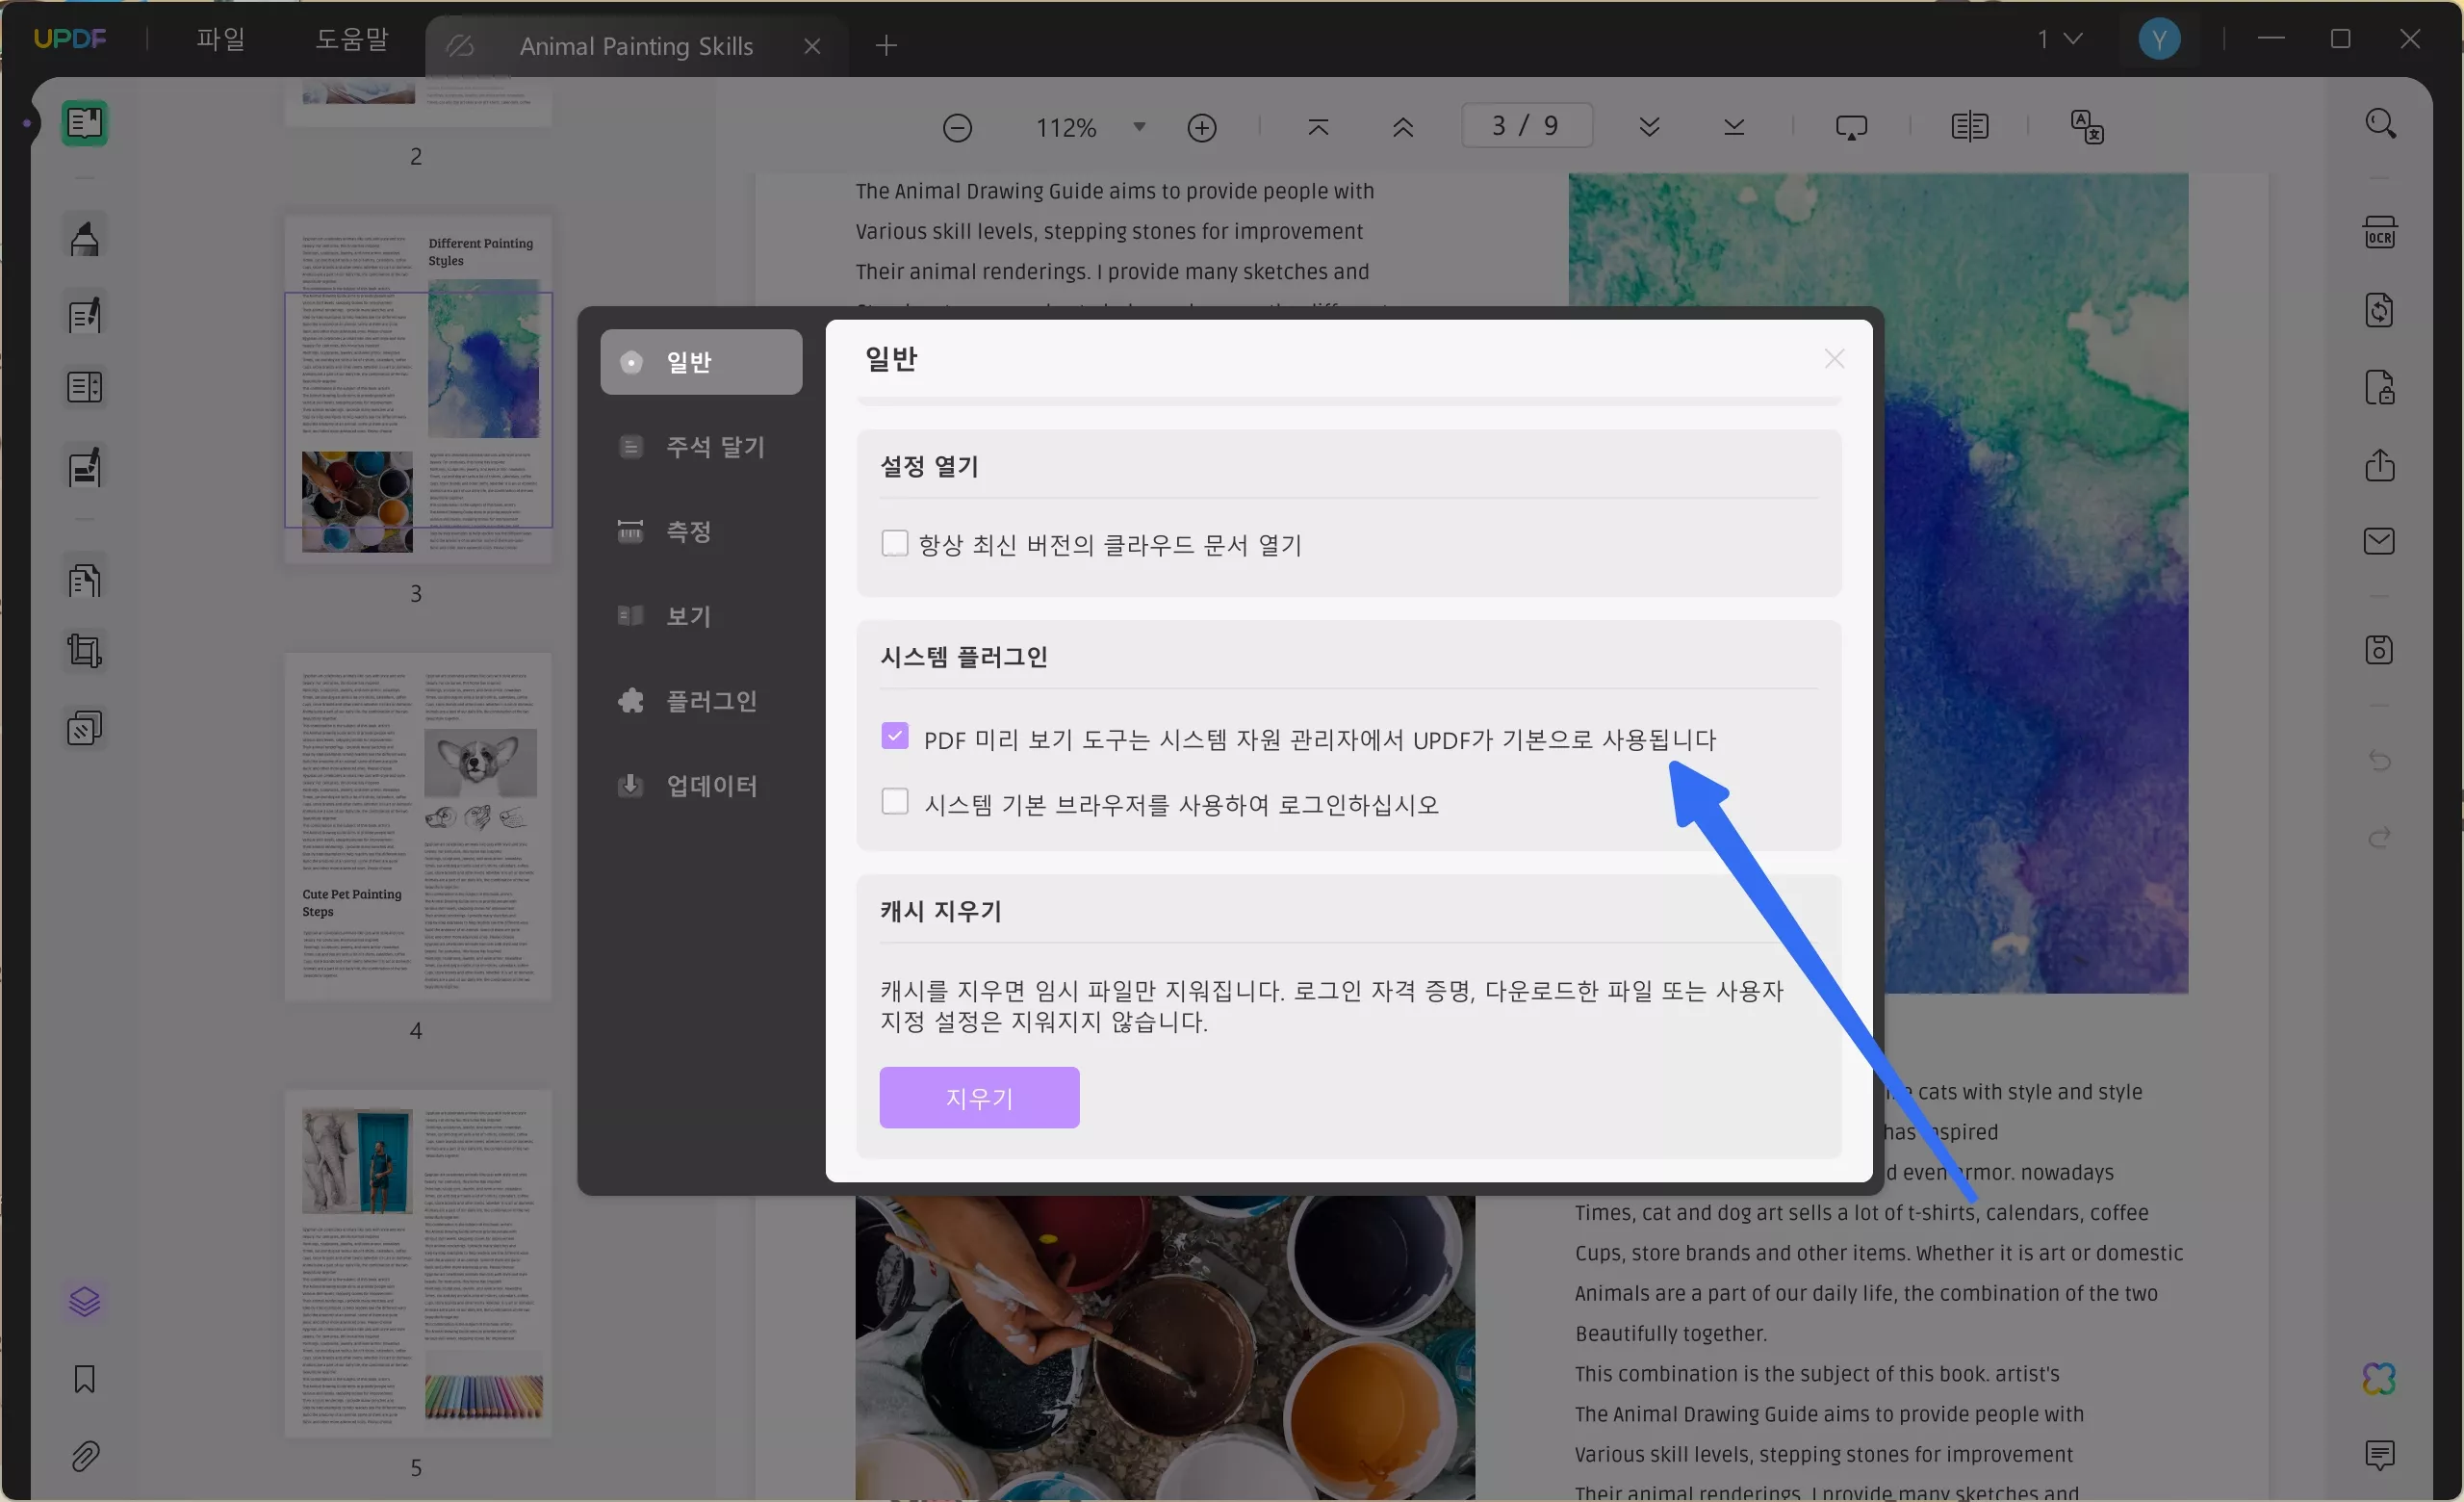Go to previous page arrow icon
Image resolution: width=2464 pixels, height=1502 pixels.
point(1403,127)
